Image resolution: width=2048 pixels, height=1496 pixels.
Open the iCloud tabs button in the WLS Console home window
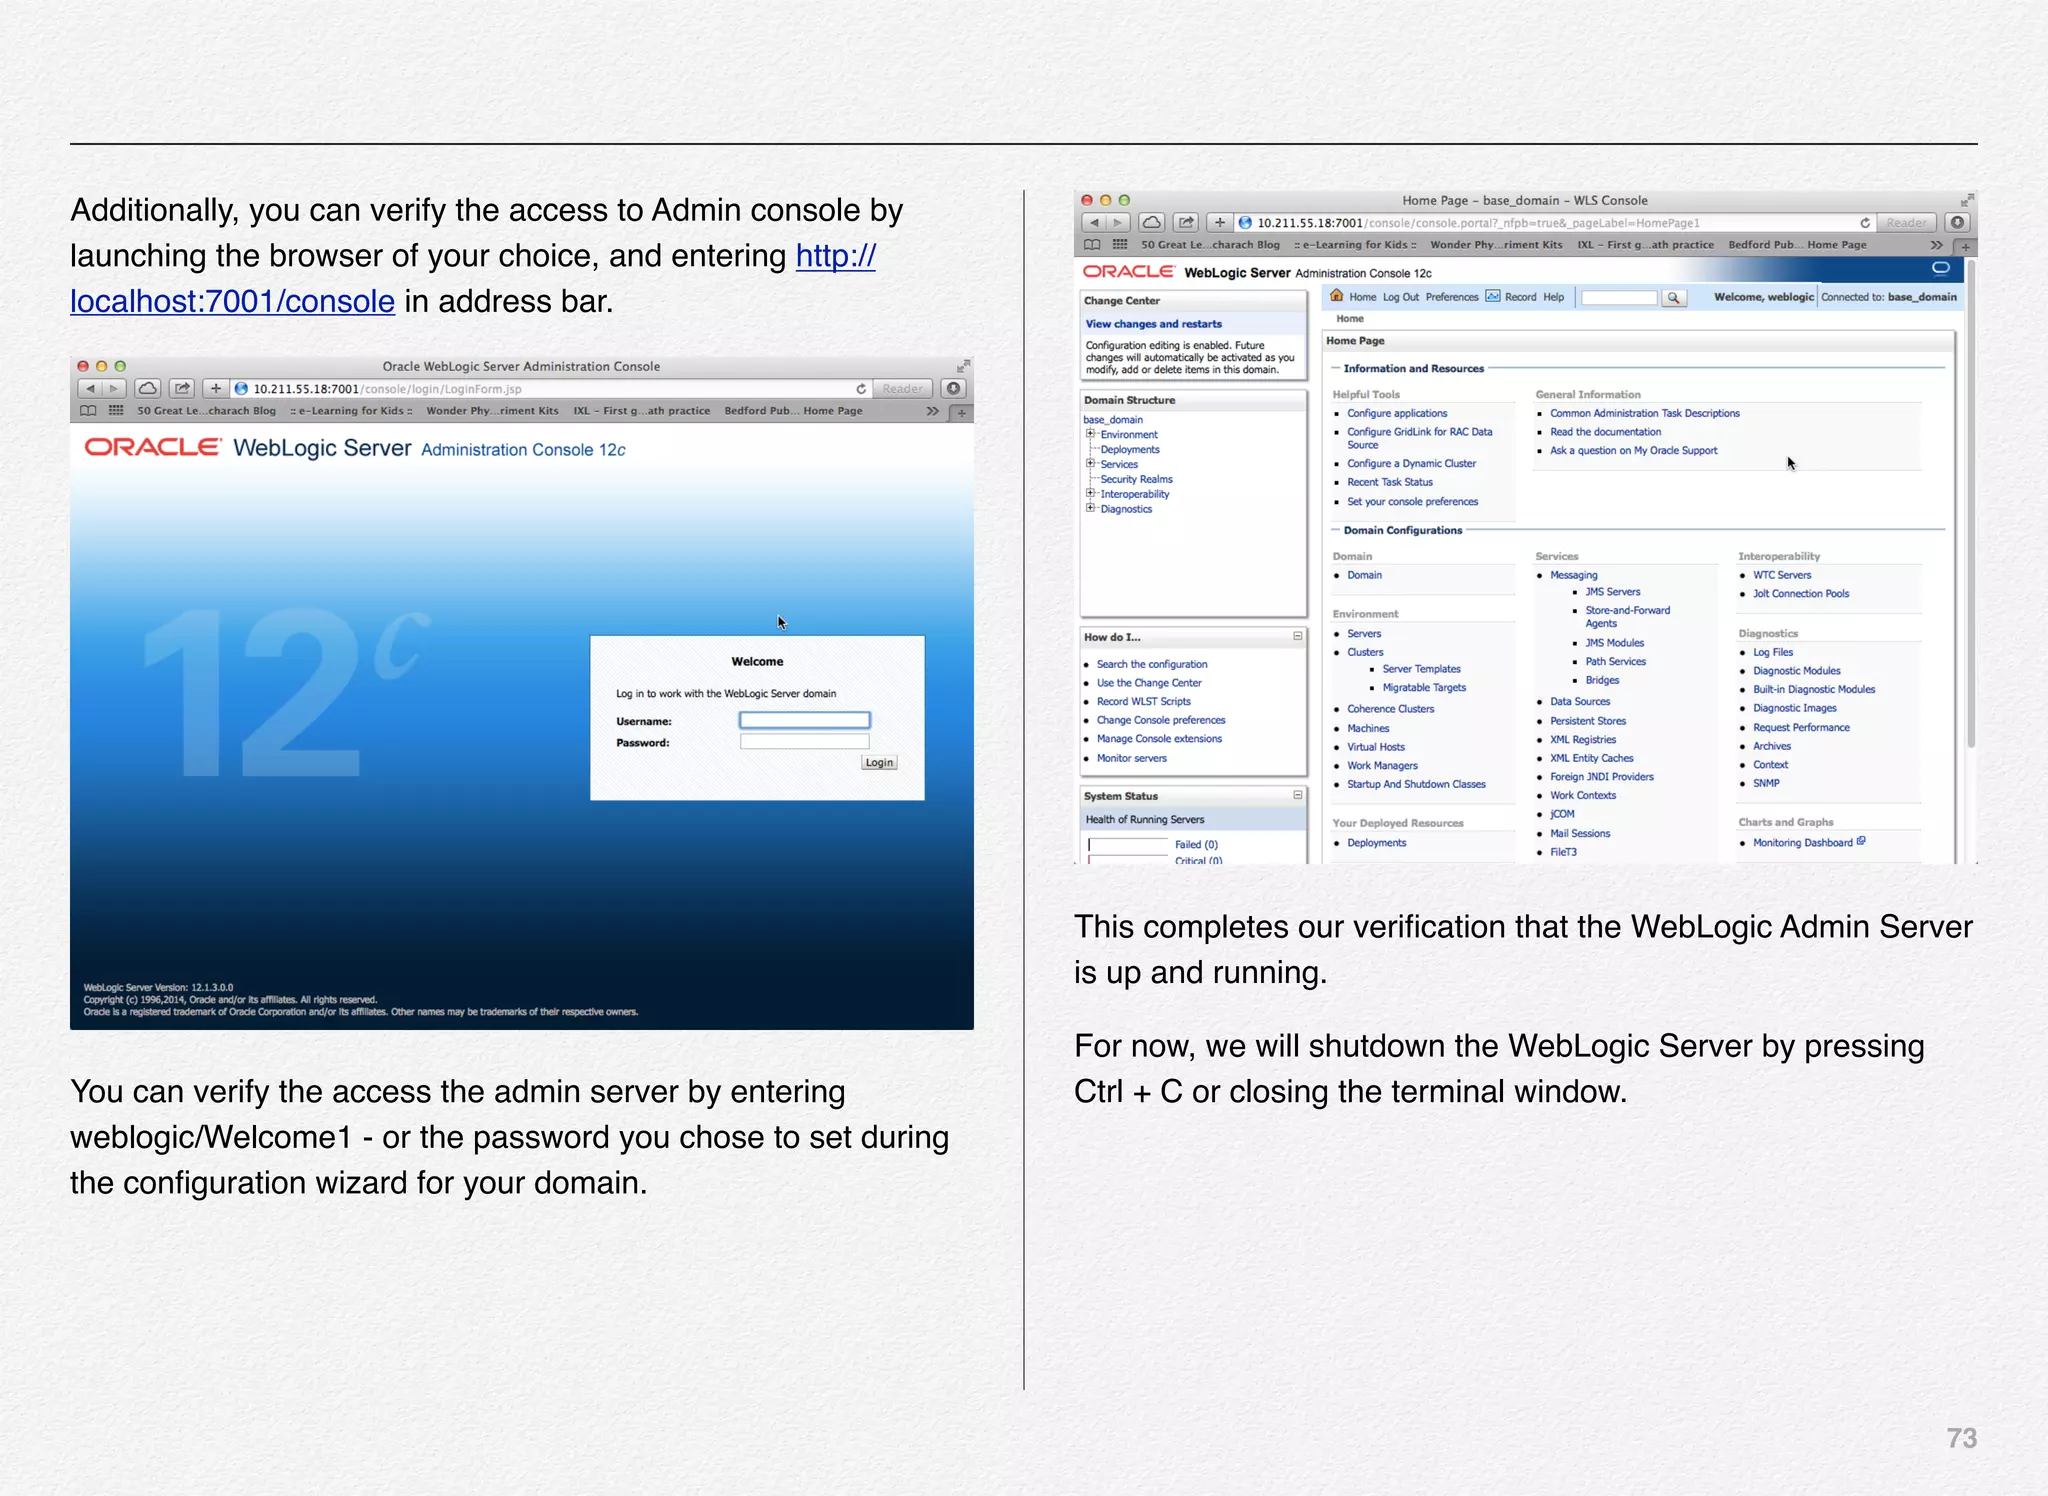[1152, 222]
